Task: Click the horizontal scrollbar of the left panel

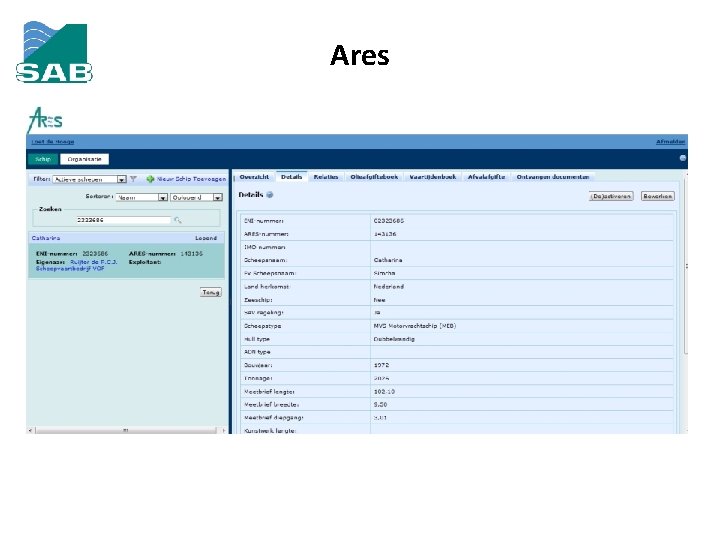Action: tap(126, 431)
